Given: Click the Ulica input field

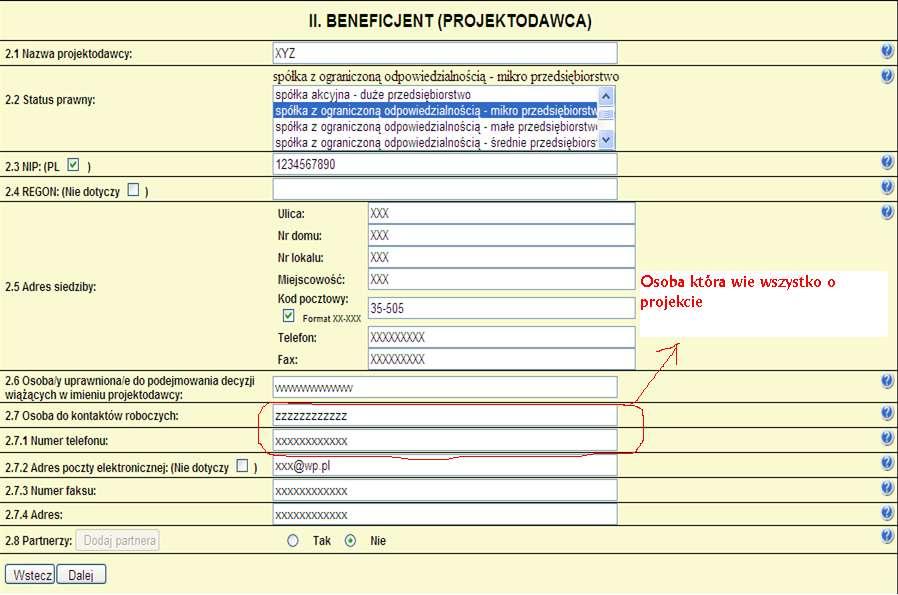Looking at the screenshot, I should 502,214.
